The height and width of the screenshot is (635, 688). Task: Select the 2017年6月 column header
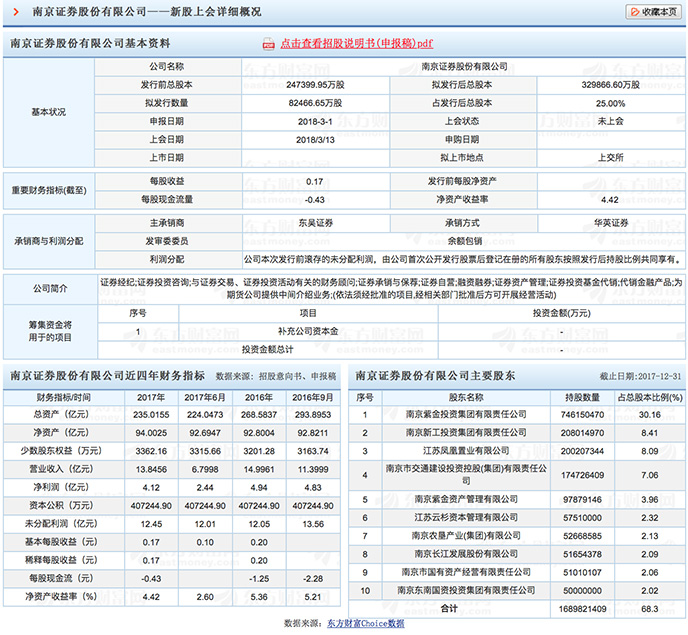(205, 398)
